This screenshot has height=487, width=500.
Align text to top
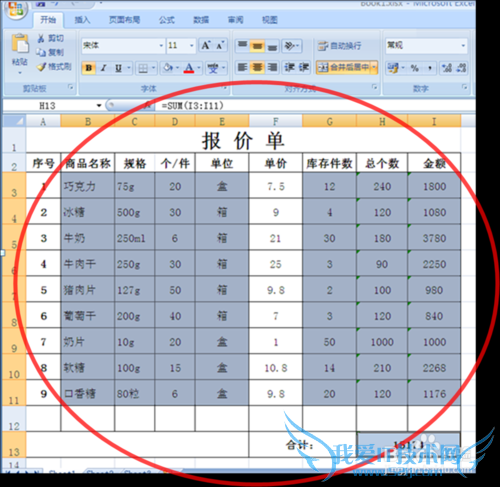pos(243,45)
